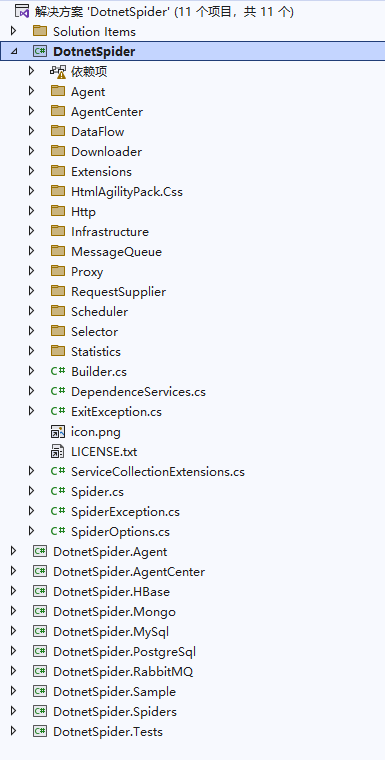Expand the AgentCenter folder arrow
Viewport: 385px width, 760px height.
(32, 111)
